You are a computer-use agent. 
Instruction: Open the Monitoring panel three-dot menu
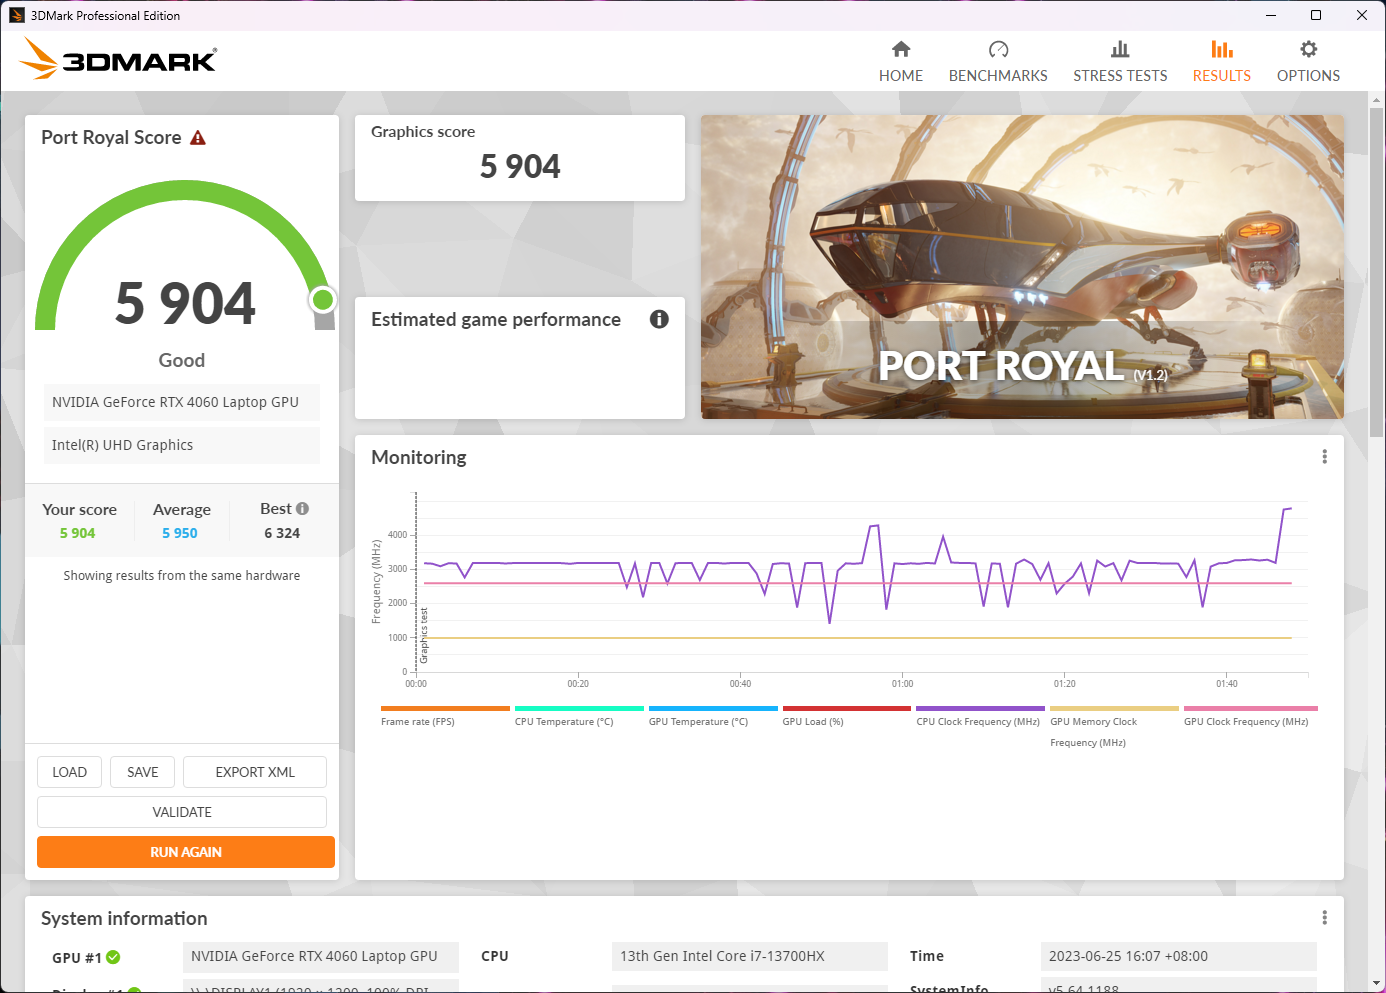(1324, 457)
